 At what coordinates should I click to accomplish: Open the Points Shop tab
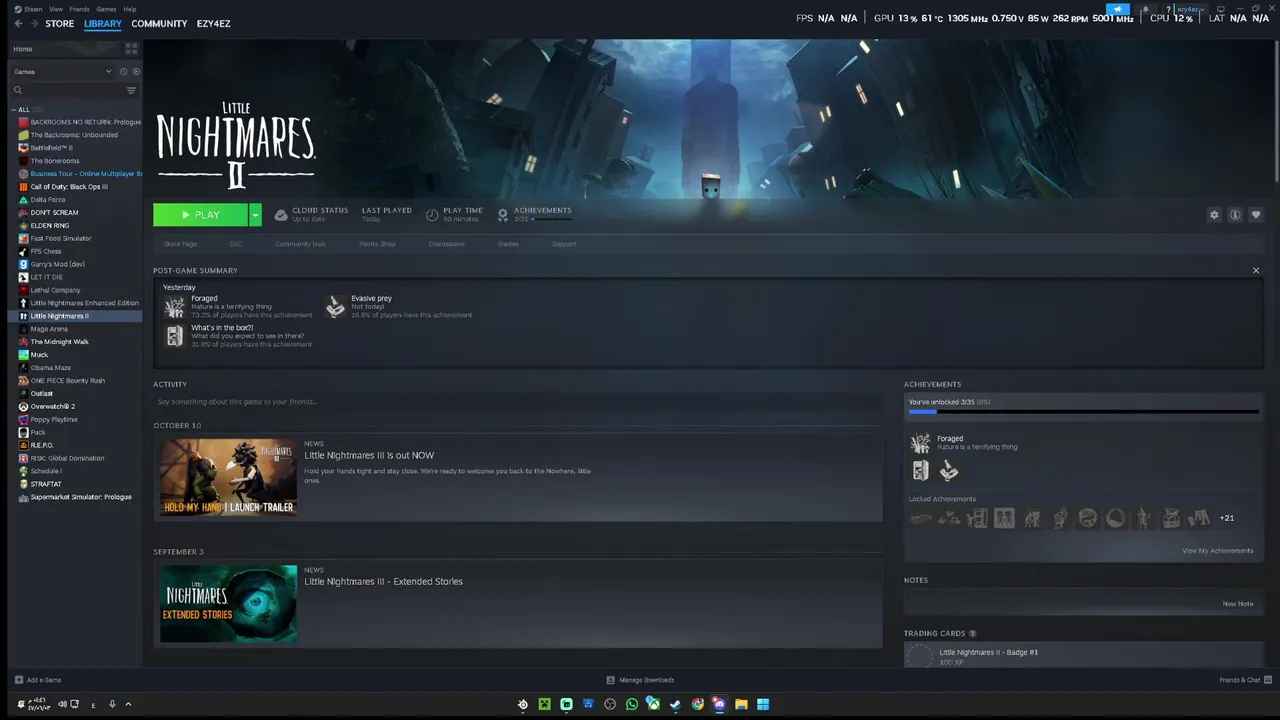[x=377, y=244]
